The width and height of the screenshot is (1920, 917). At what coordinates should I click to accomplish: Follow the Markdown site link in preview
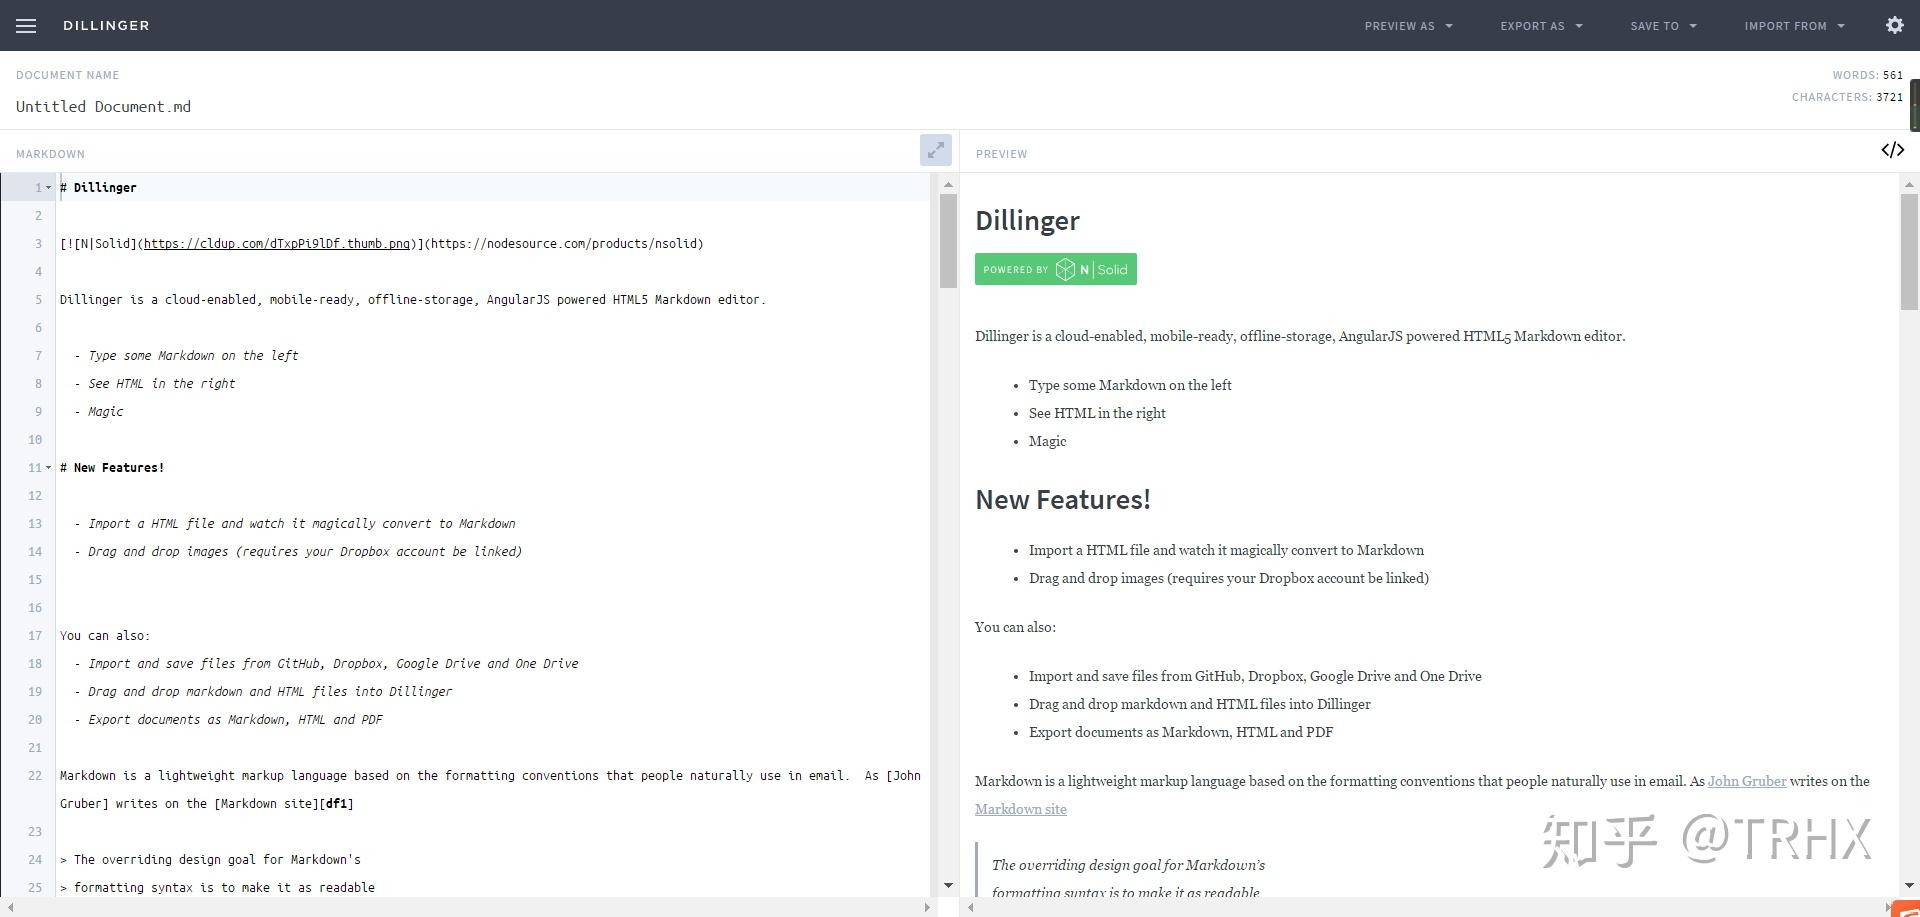coord(1020,810)
